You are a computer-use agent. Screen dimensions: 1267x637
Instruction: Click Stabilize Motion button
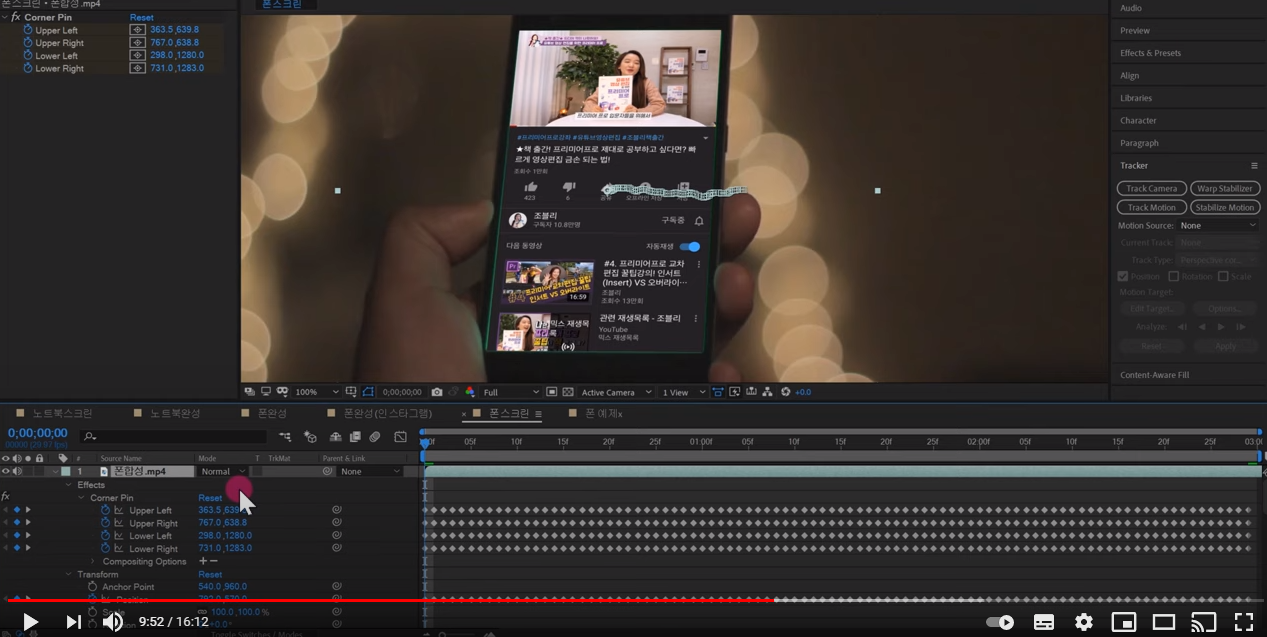[x=1225, y=207]
